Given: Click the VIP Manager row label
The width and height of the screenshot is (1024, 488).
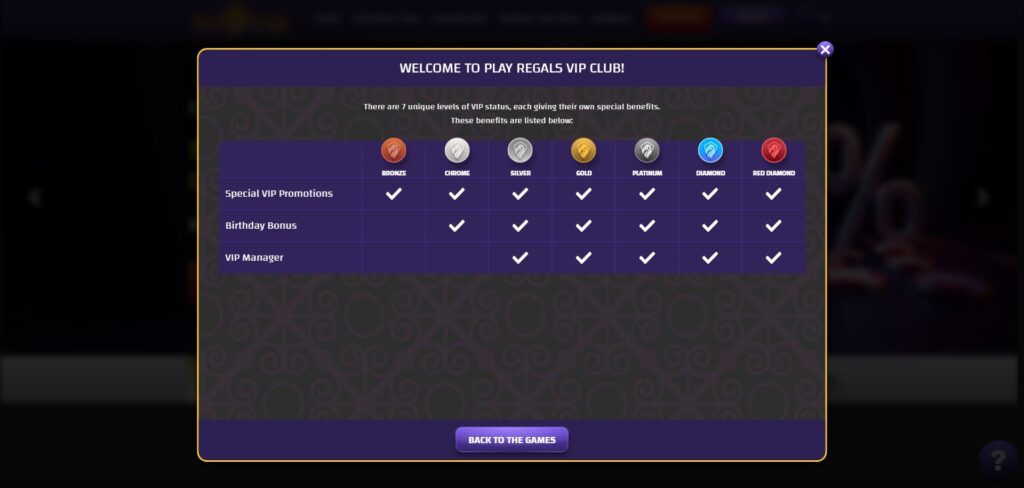Looking at the screenshot, I should (254, 258).
